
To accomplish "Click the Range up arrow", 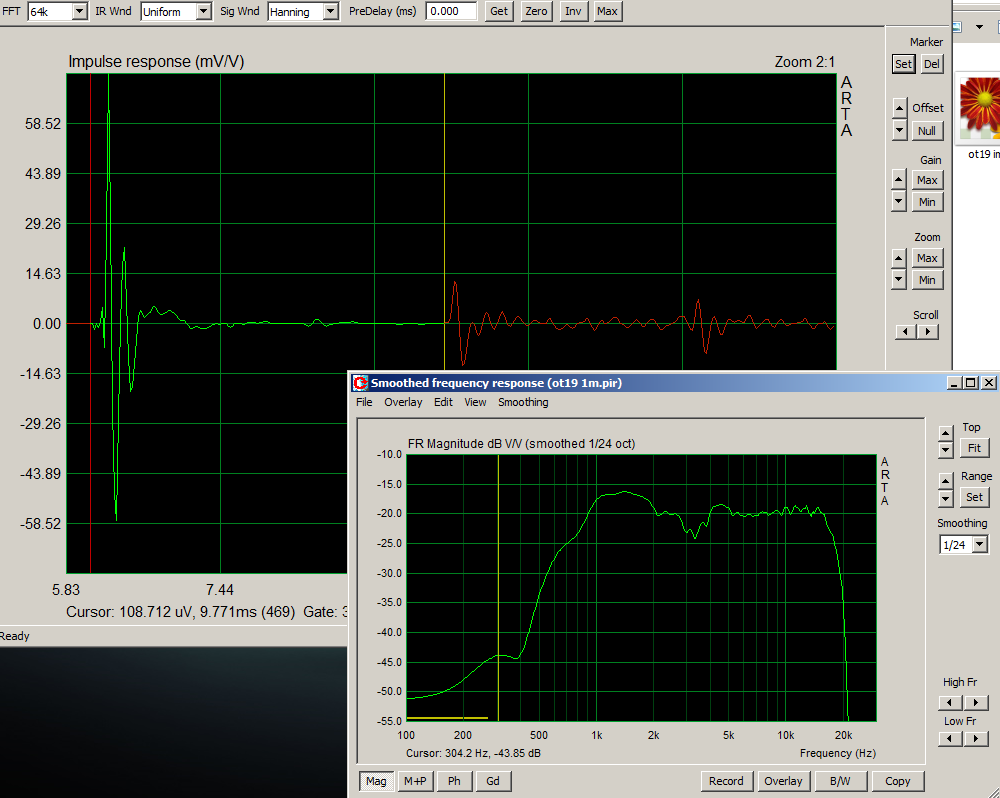I will tap(946, 481).
